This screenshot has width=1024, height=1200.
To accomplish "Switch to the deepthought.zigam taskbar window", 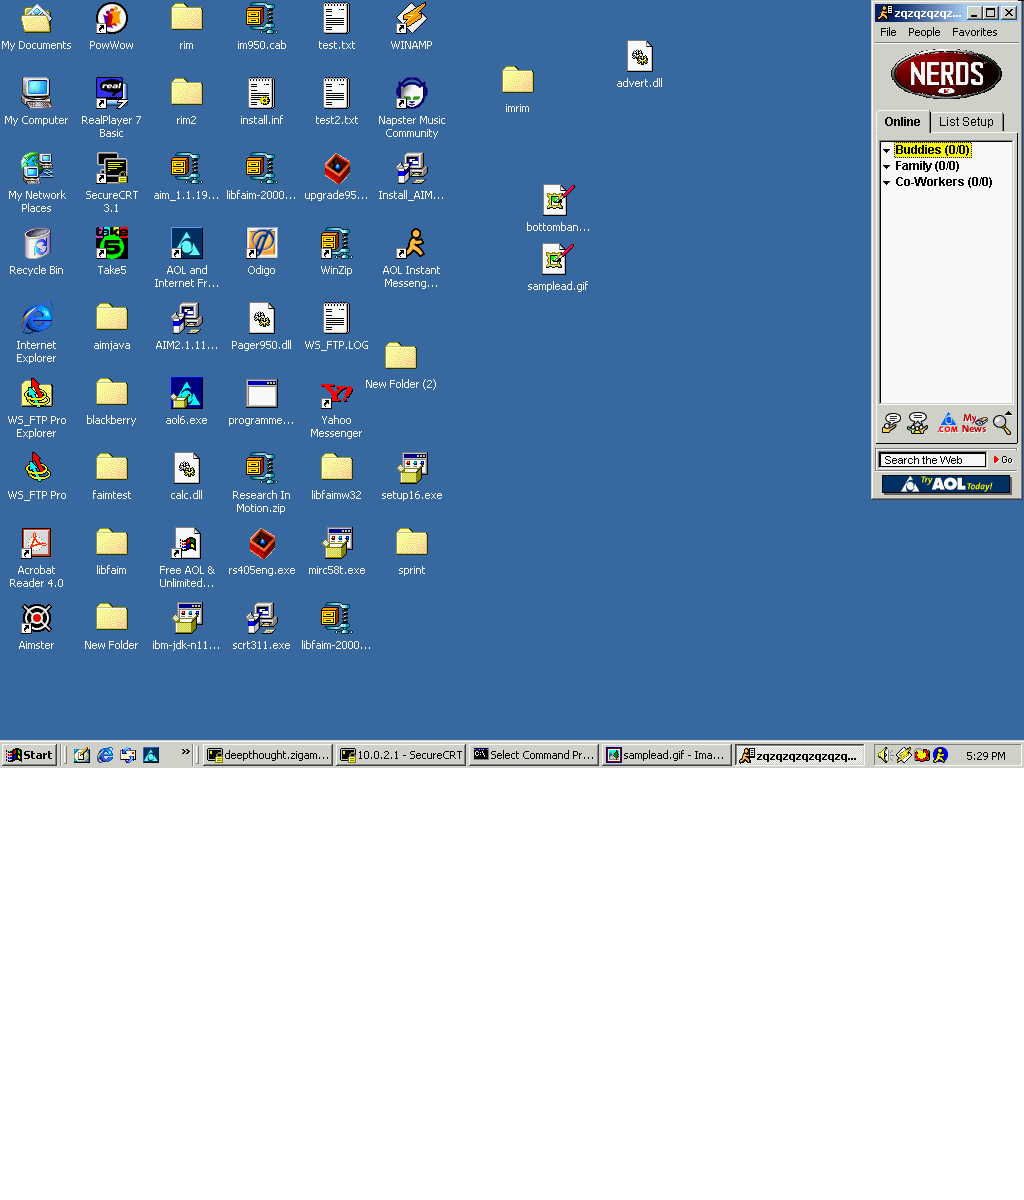I will pos(268,755).
